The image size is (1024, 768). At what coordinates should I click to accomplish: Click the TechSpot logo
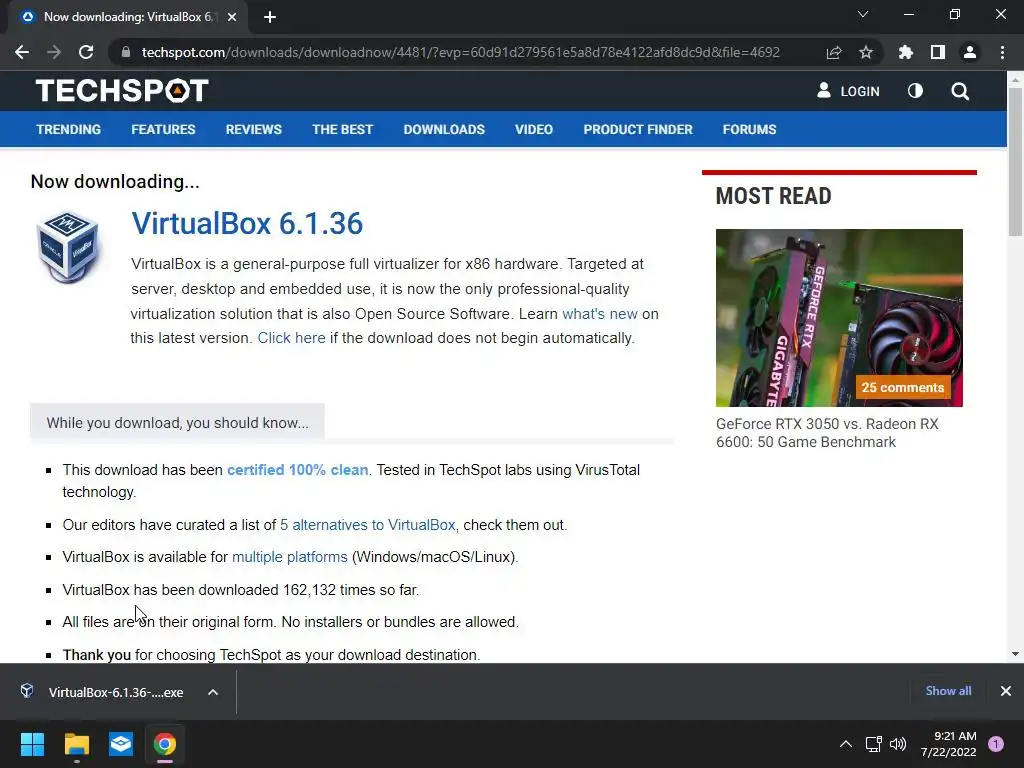coord(122,91)
